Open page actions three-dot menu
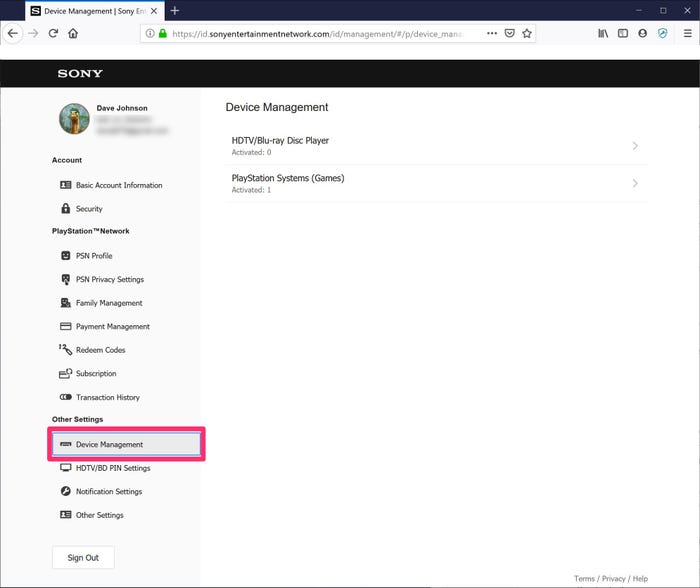700x588 pixels. (492, 33)
